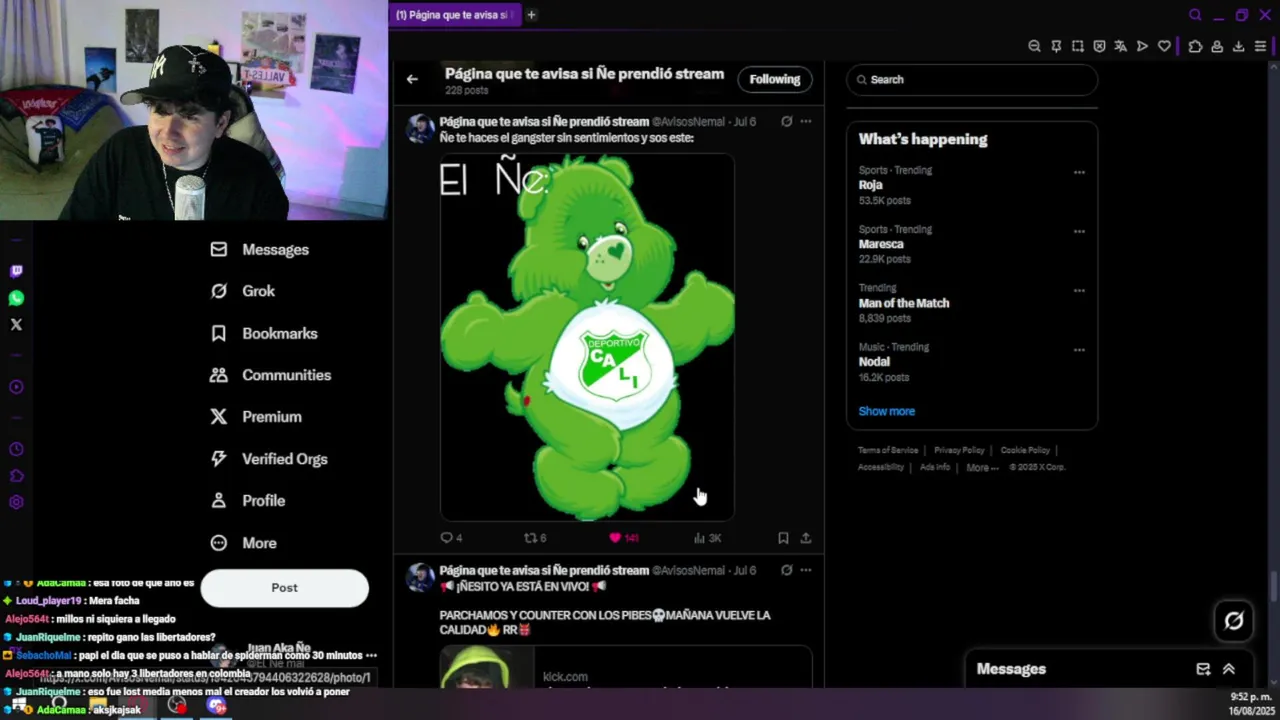This screenshot has width=1280, height=720.
Task: Open the downloads icon in toolbar
Action: (1238, 46)
